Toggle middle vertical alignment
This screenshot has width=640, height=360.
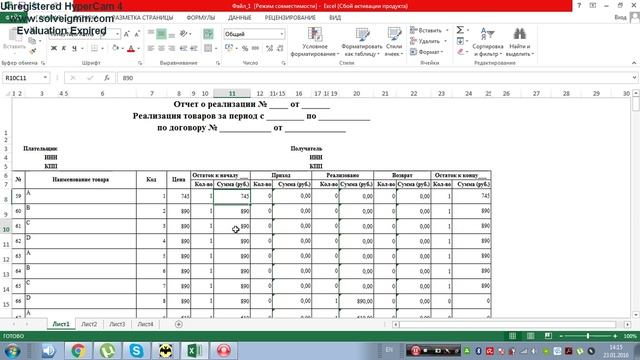point(161,34)
